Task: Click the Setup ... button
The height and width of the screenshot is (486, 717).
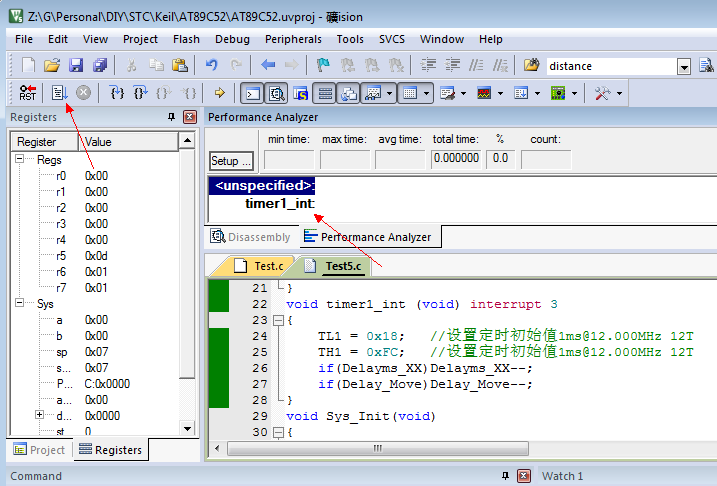Action: coord(231,161)
